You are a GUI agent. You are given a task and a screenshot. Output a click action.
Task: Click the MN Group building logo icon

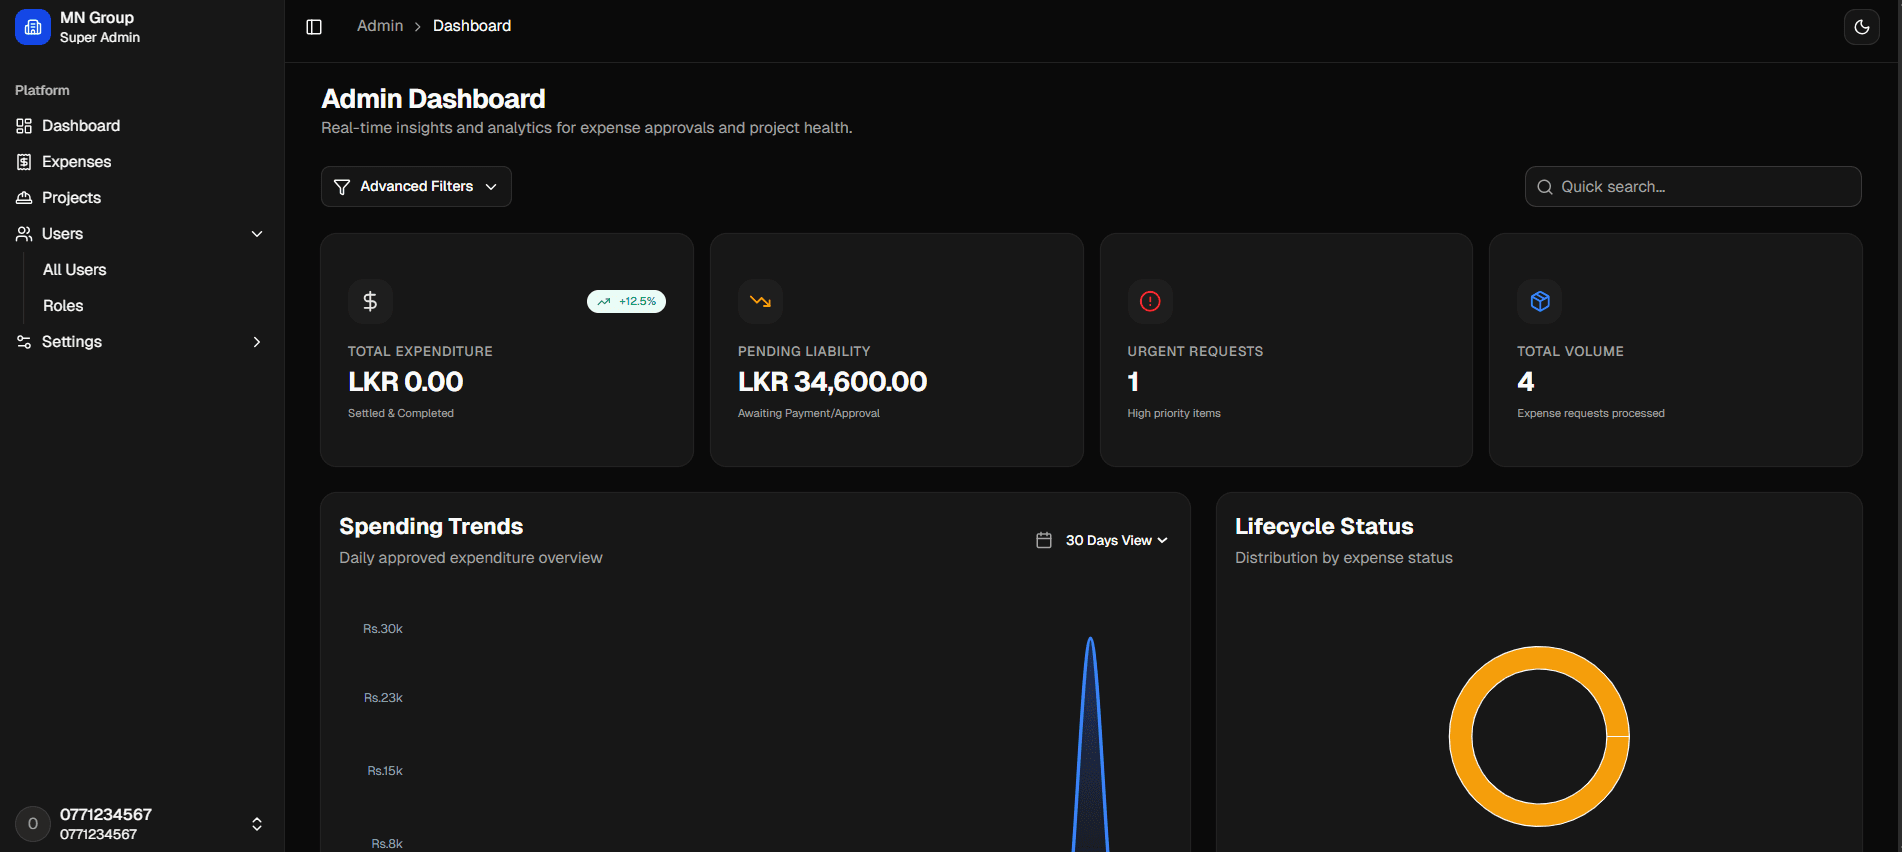click(x=33, y=27)
